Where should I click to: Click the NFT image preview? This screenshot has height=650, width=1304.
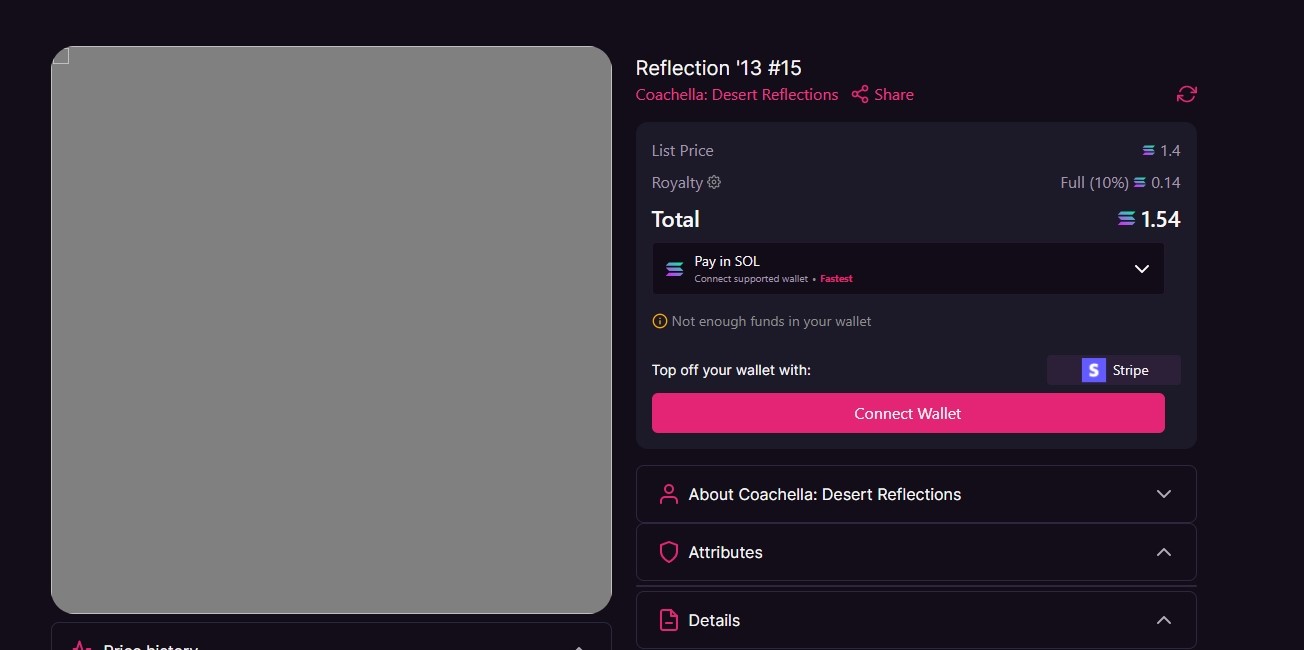pyautogui.click(x=331, y=330)
